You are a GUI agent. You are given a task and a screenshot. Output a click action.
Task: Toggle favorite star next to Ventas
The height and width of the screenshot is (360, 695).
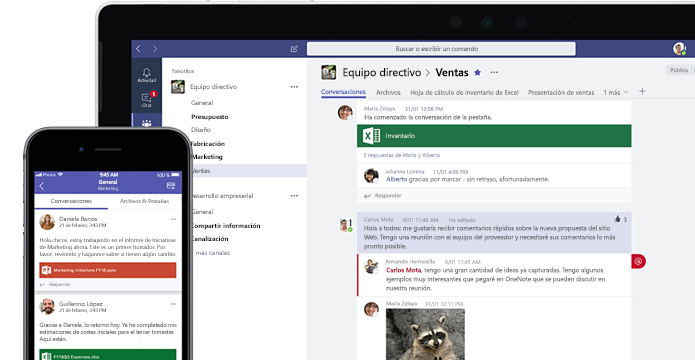click(x=477, y=72)
